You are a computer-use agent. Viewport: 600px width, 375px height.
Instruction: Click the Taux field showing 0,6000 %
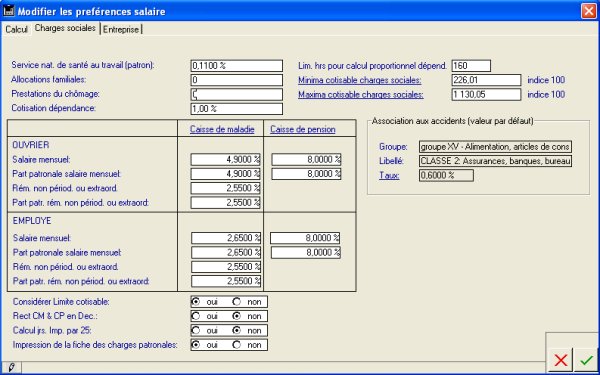[446, 175]
